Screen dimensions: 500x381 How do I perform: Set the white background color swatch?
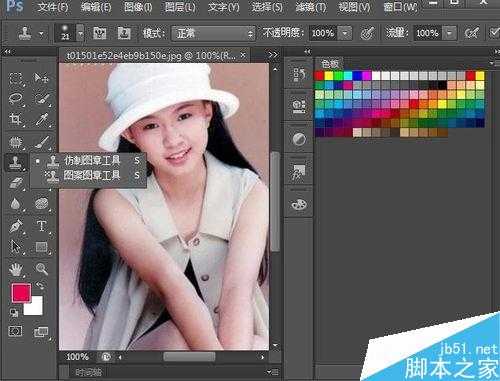(35, 308)
